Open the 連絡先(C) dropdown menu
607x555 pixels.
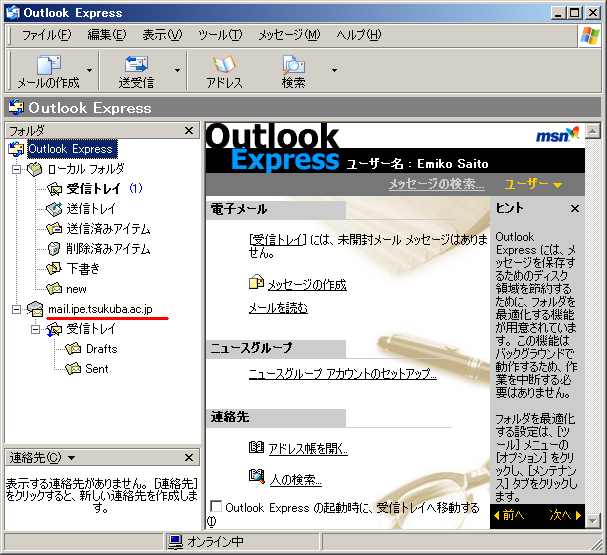(x=42, y=458)
